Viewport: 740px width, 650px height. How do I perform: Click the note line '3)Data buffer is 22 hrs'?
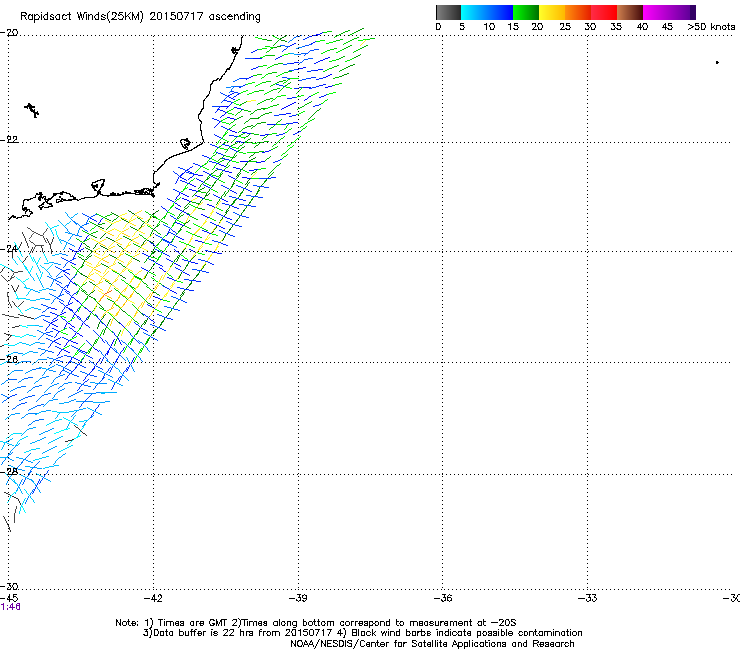coord(362,633)
